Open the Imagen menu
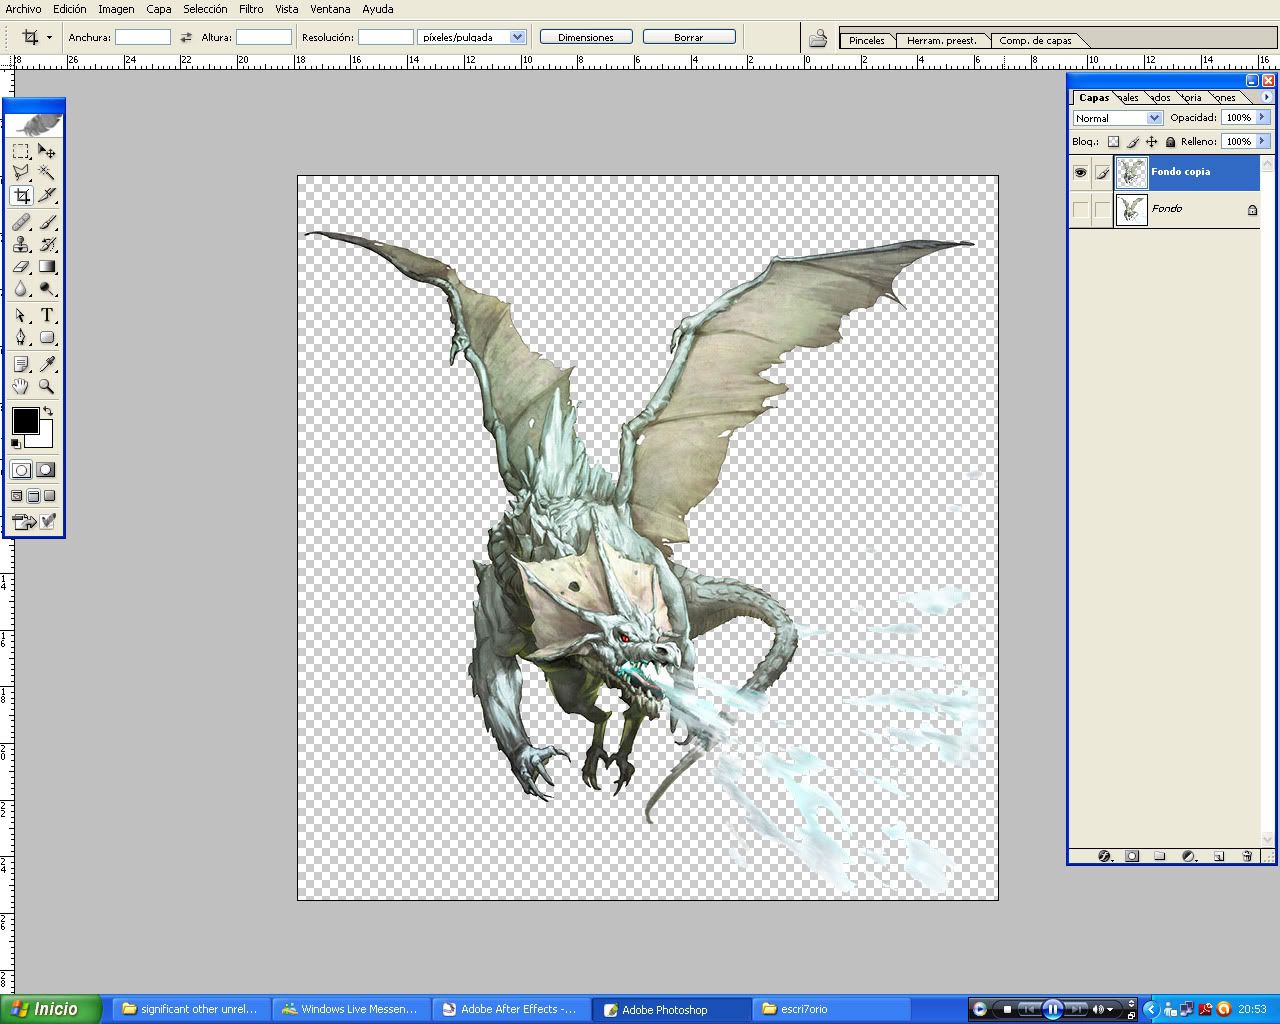Screen dimensions: 1280x1024 (x=116, y=9)
